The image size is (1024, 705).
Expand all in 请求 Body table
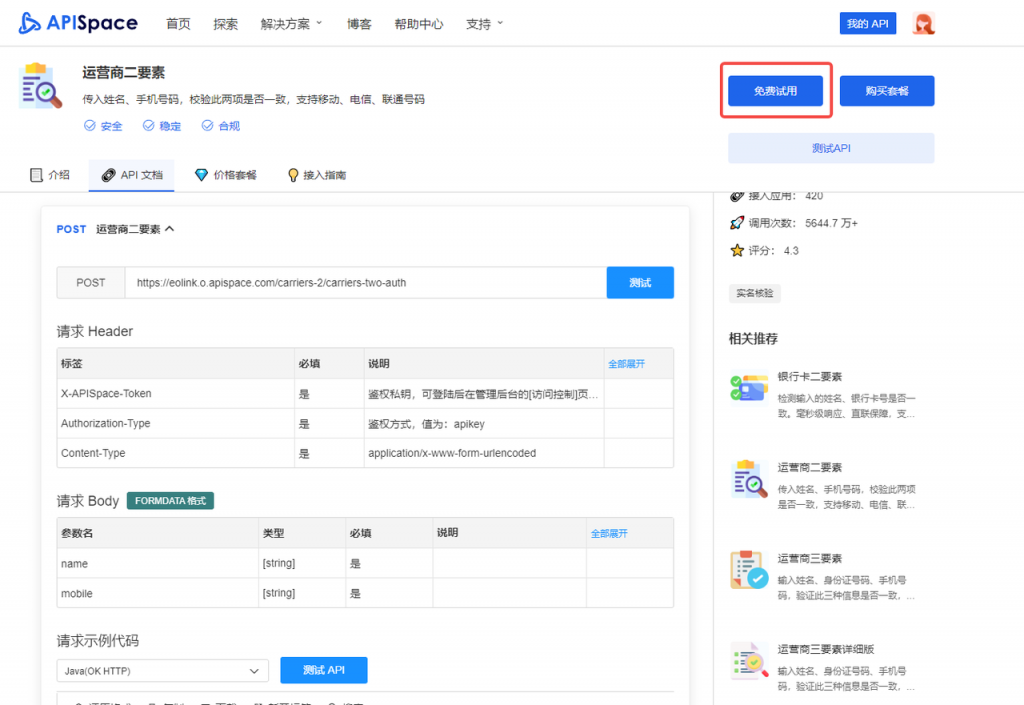(609, 533)
